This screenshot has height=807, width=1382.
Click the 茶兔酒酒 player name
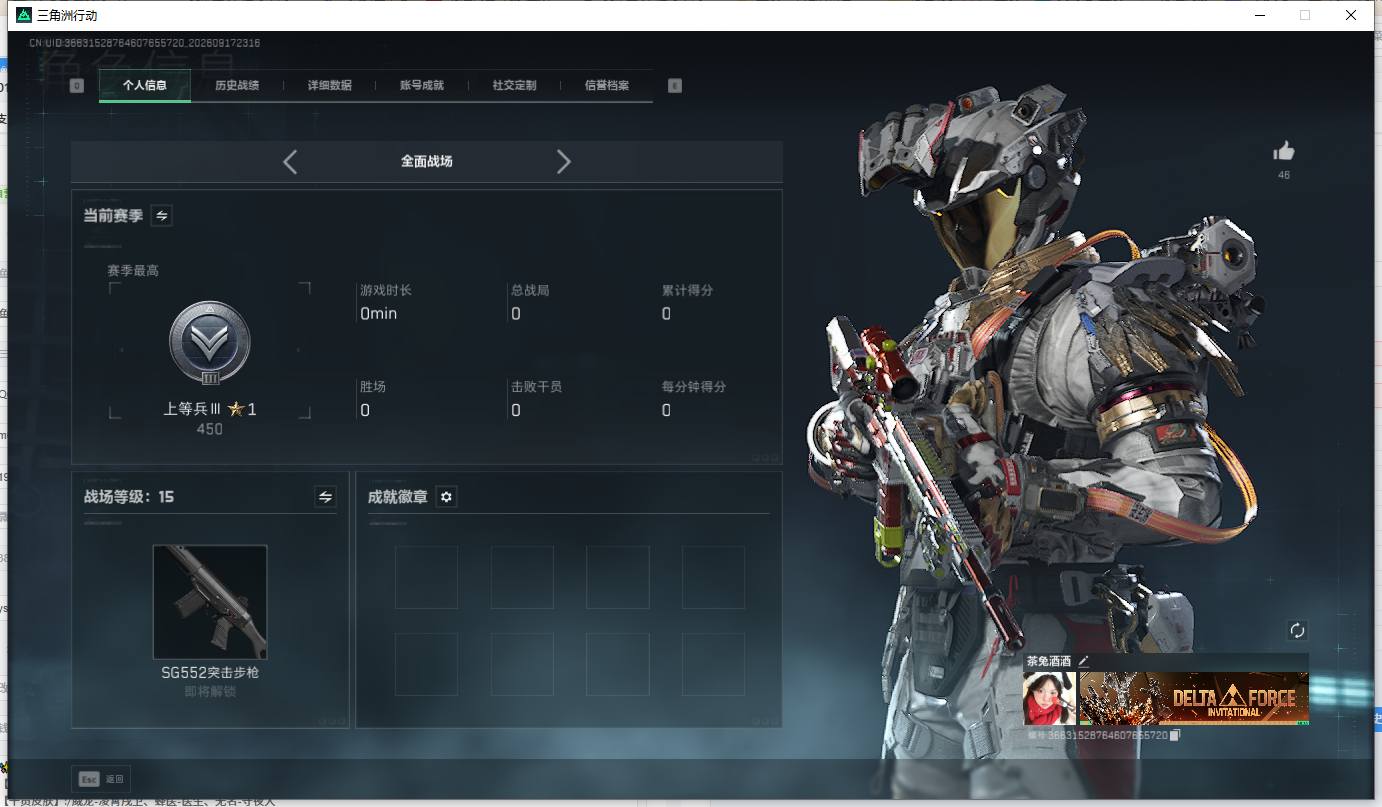[x=1049, y=661]
